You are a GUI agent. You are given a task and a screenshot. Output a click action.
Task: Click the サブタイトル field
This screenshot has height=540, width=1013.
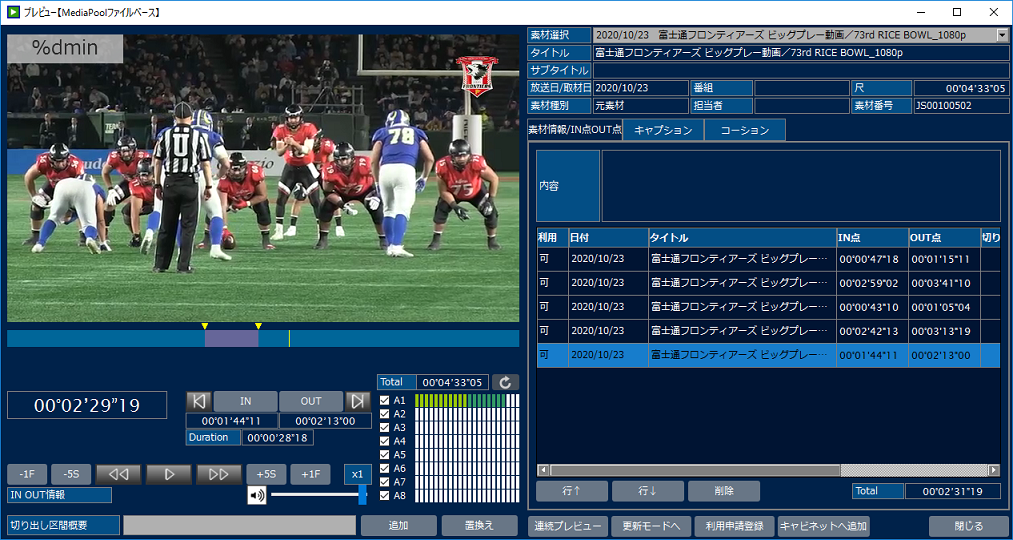[x=800, y=70]
